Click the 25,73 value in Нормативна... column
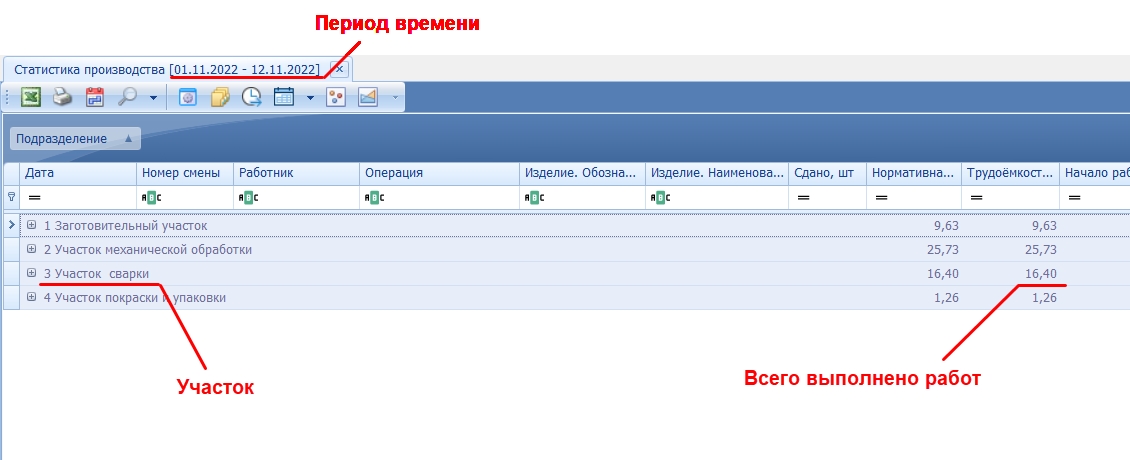This screenshot has height=460, width=1130. (x=943, y=249)
